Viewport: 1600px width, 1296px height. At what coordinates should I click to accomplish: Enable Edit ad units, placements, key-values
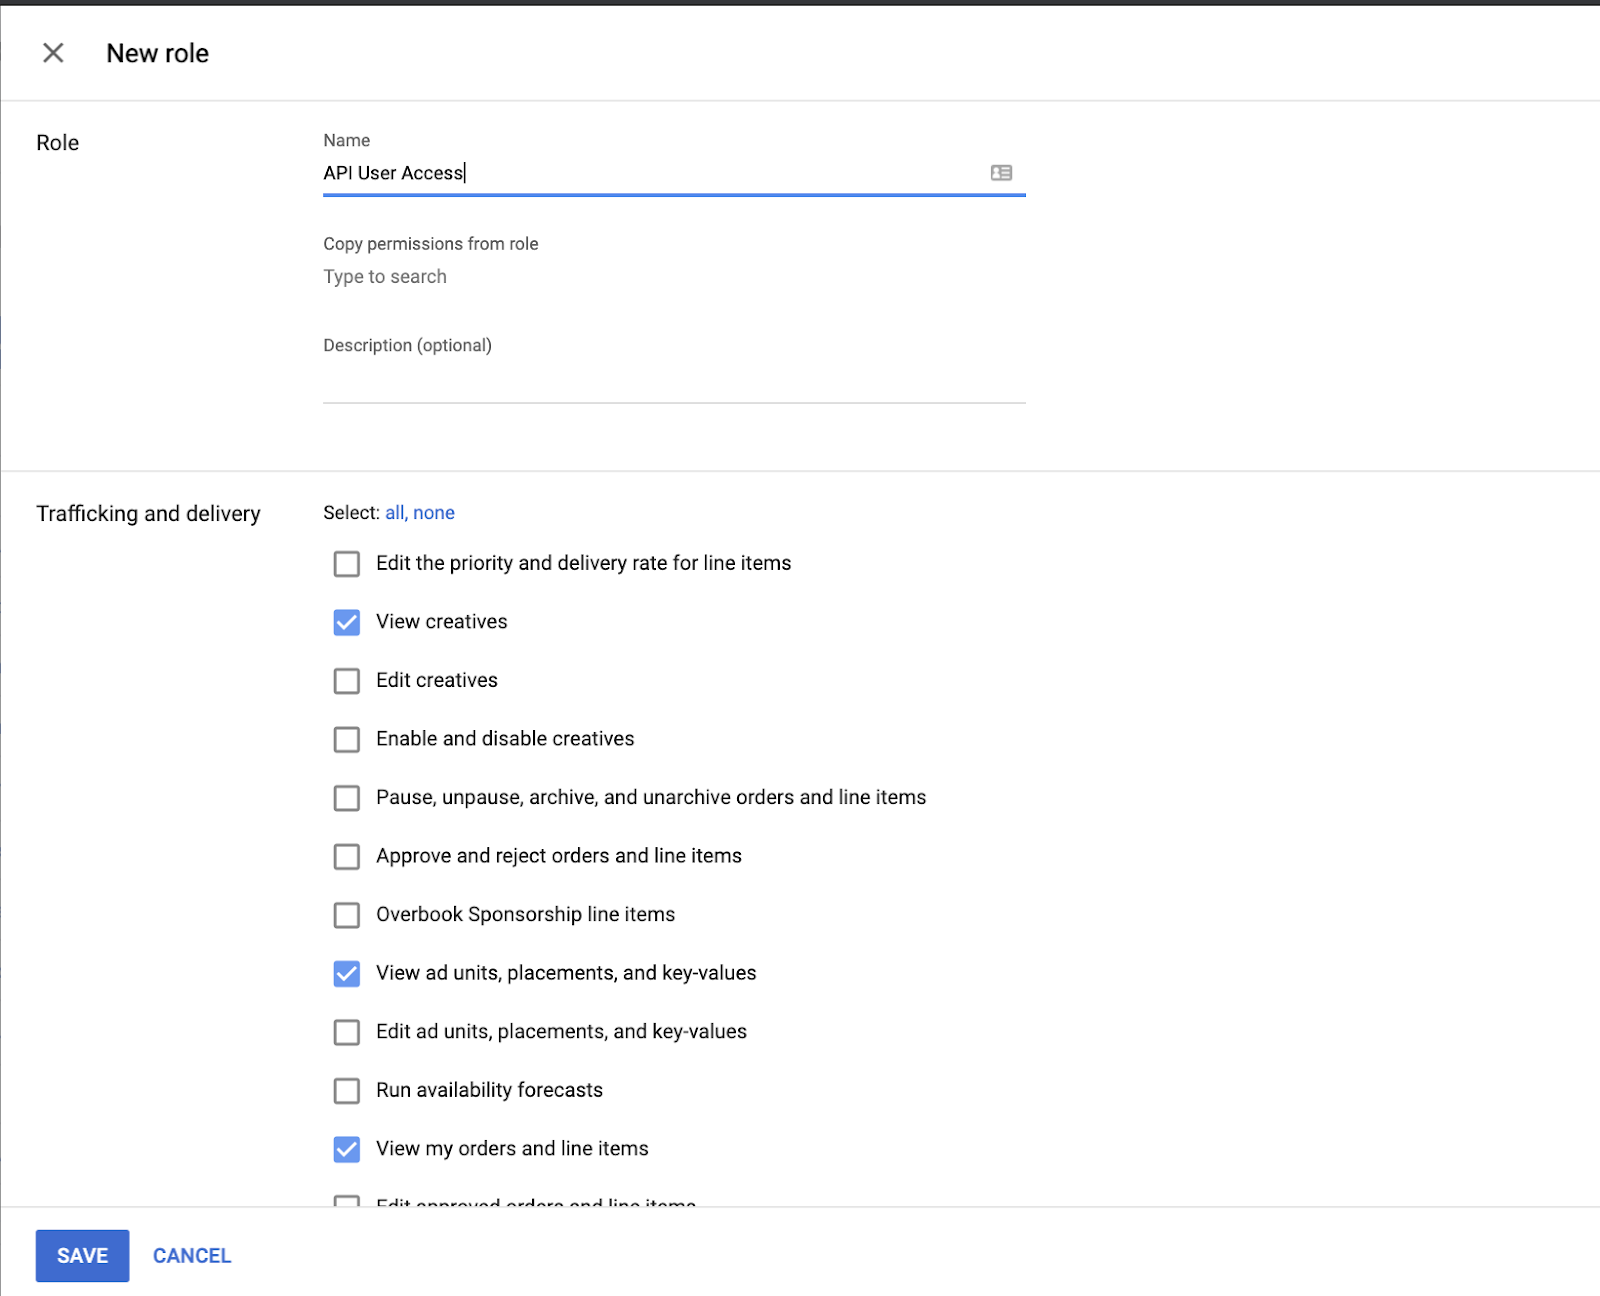[347, 1032]
